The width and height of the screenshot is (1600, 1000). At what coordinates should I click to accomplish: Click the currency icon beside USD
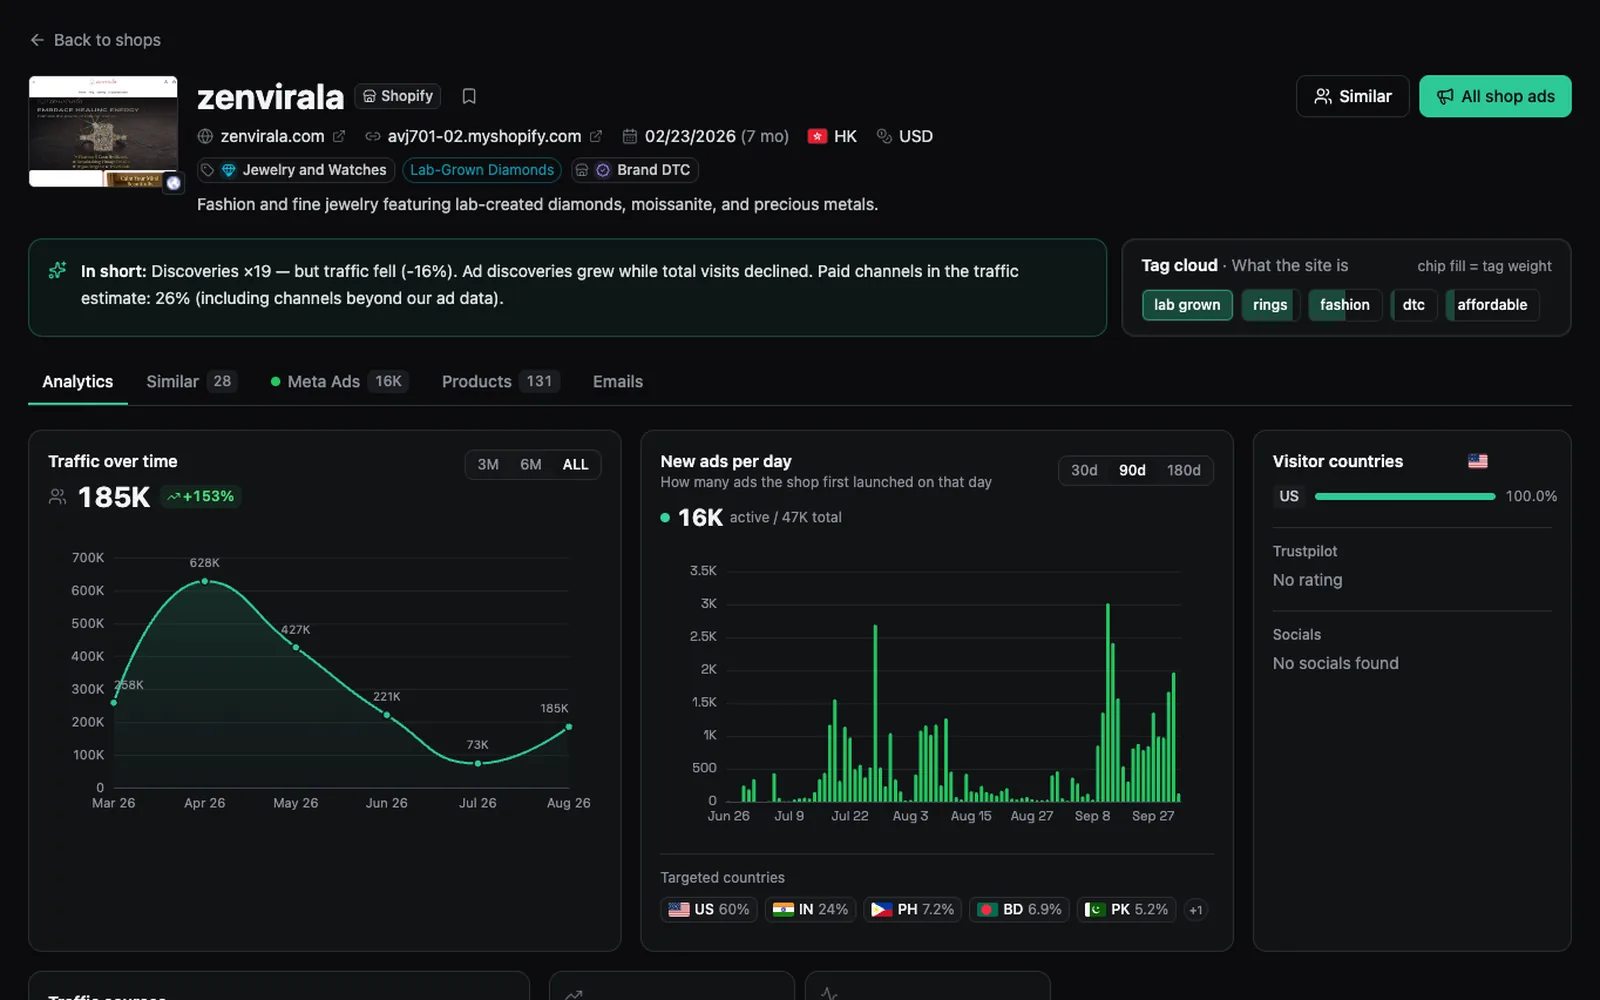pos(884,136)
